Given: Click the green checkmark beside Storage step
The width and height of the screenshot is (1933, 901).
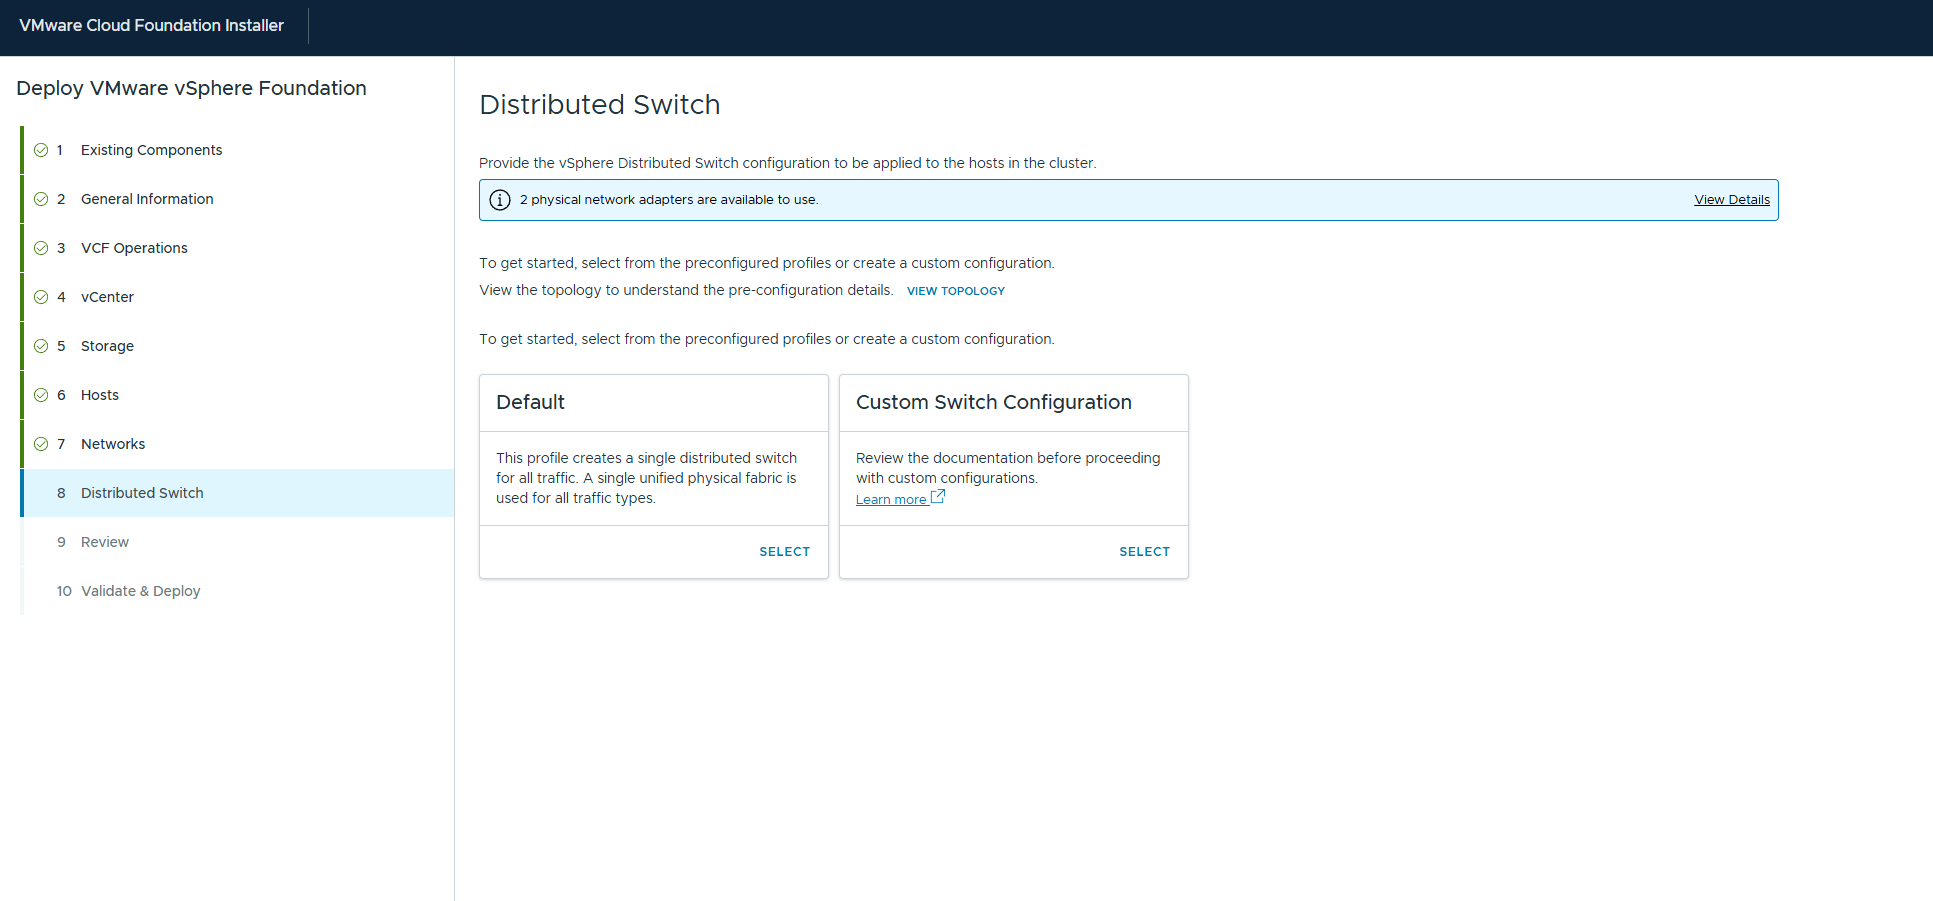Looking at the screenshot, I should click(x=41, y=346).
